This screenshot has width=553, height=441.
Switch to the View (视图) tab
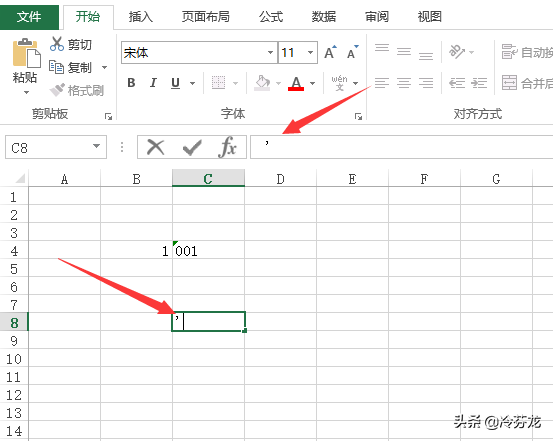tap(430, 17)
